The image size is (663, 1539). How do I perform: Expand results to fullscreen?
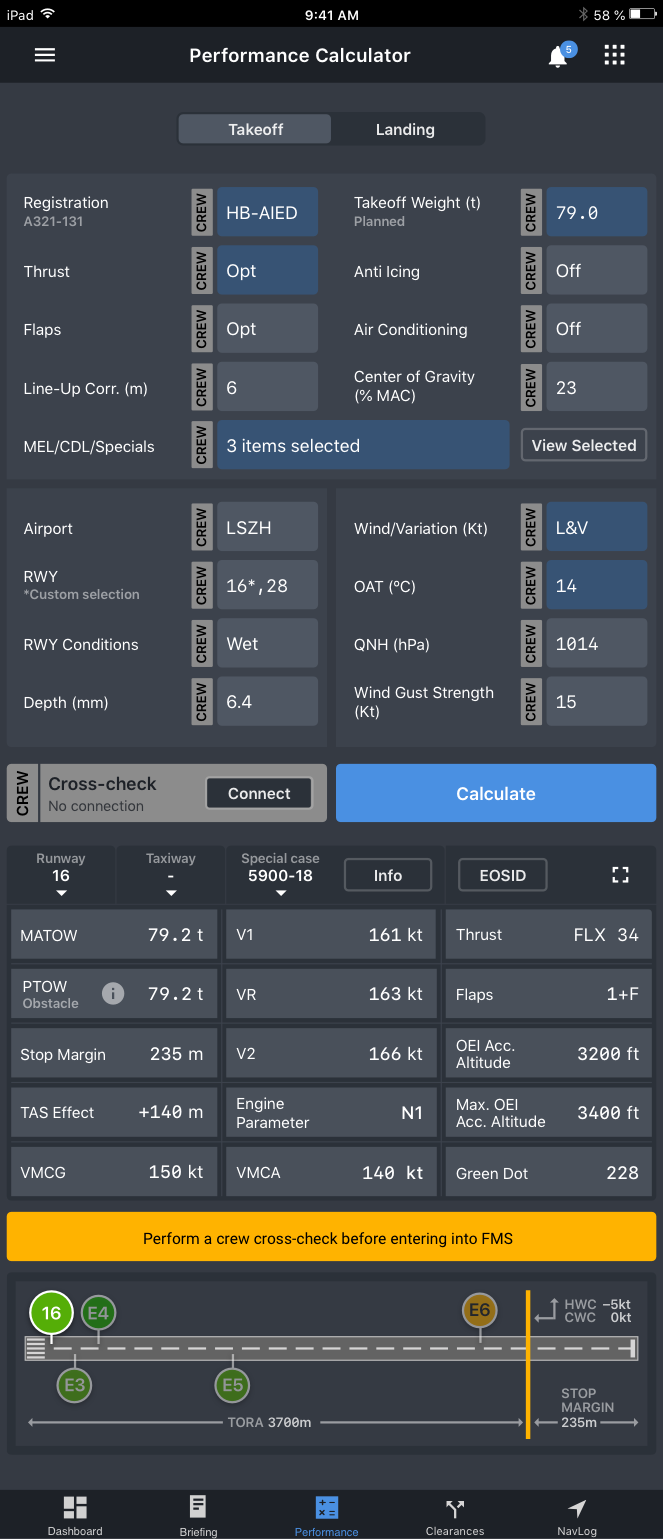[620, 875]
